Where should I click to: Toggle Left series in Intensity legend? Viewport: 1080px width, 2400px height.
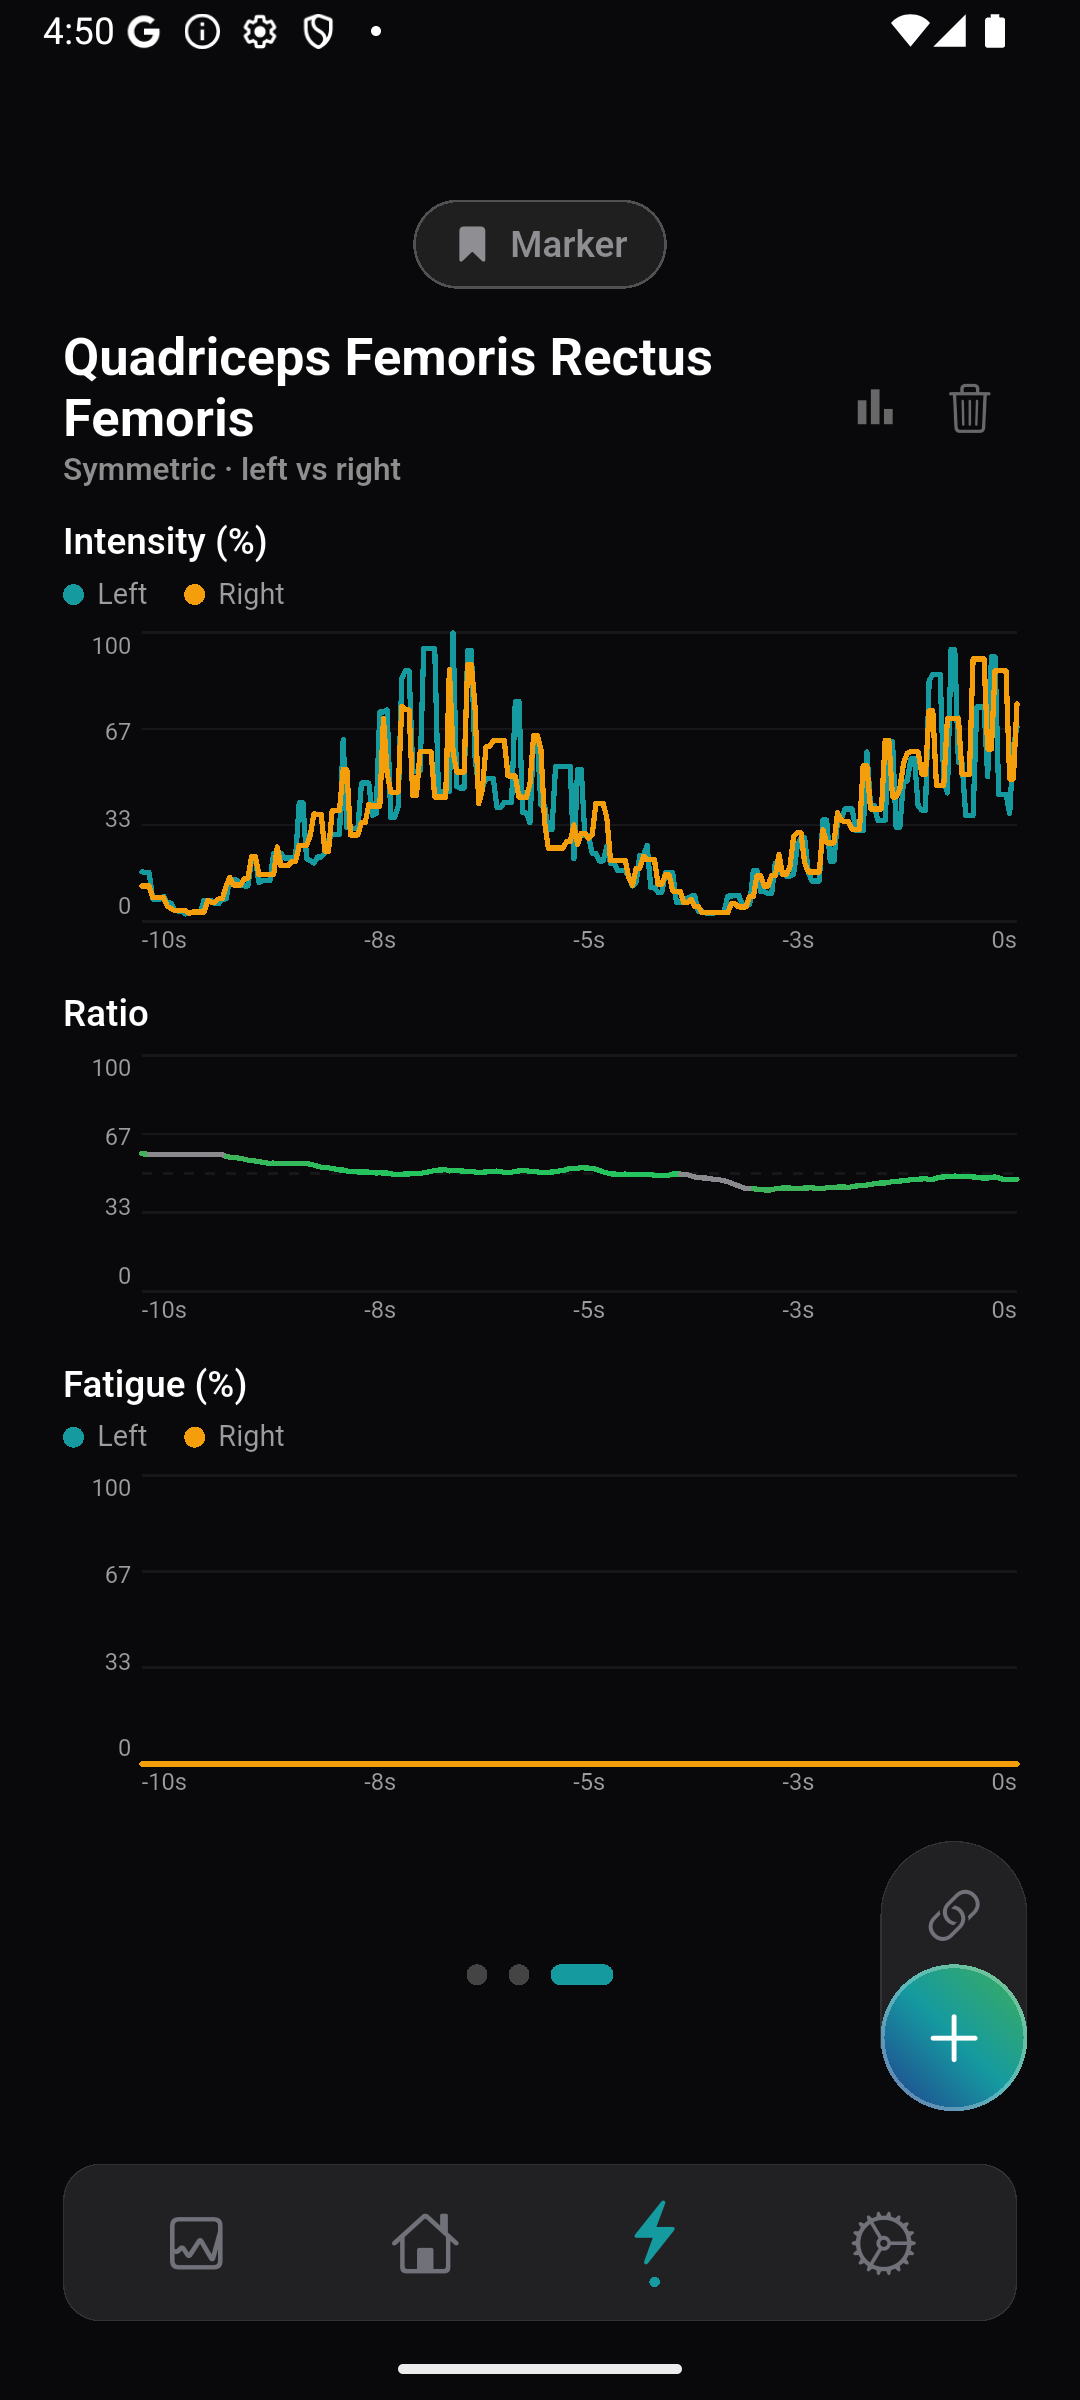tap(106, 594)
